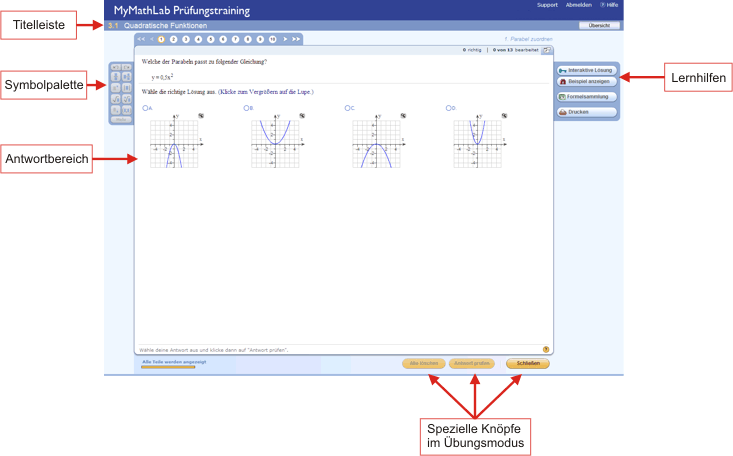Click the '0 richtig' score text
The width and height of the screenshot is (733, 456).
pos(472,50)
